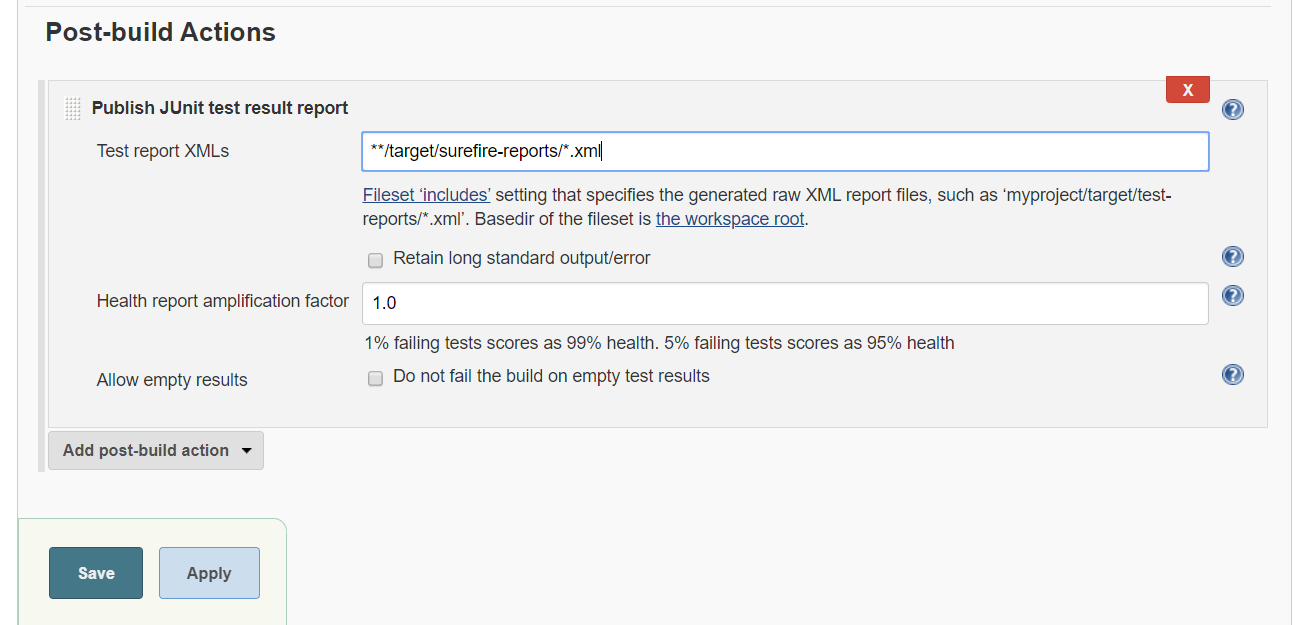Click the Health report amplification factor label
Image resolution: width=1309 pixels, height=625 pixels.
pyautogui.click(x=223, y=301)
